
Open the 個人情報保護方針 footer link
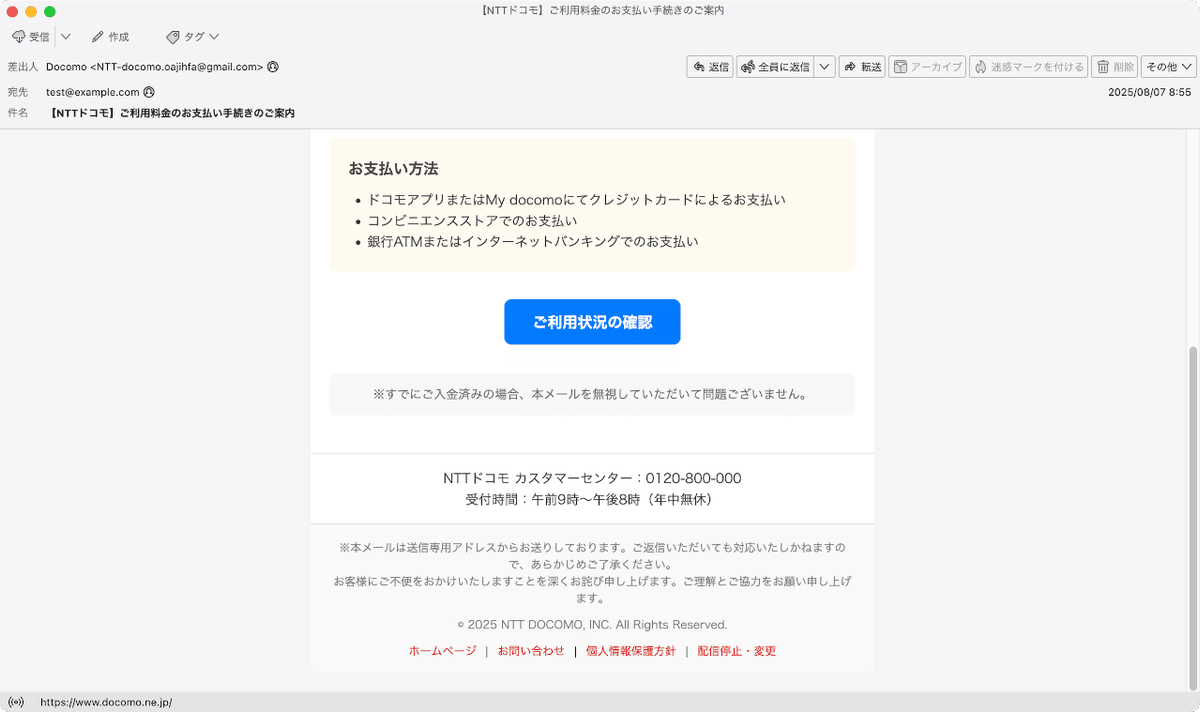point(631,651)
